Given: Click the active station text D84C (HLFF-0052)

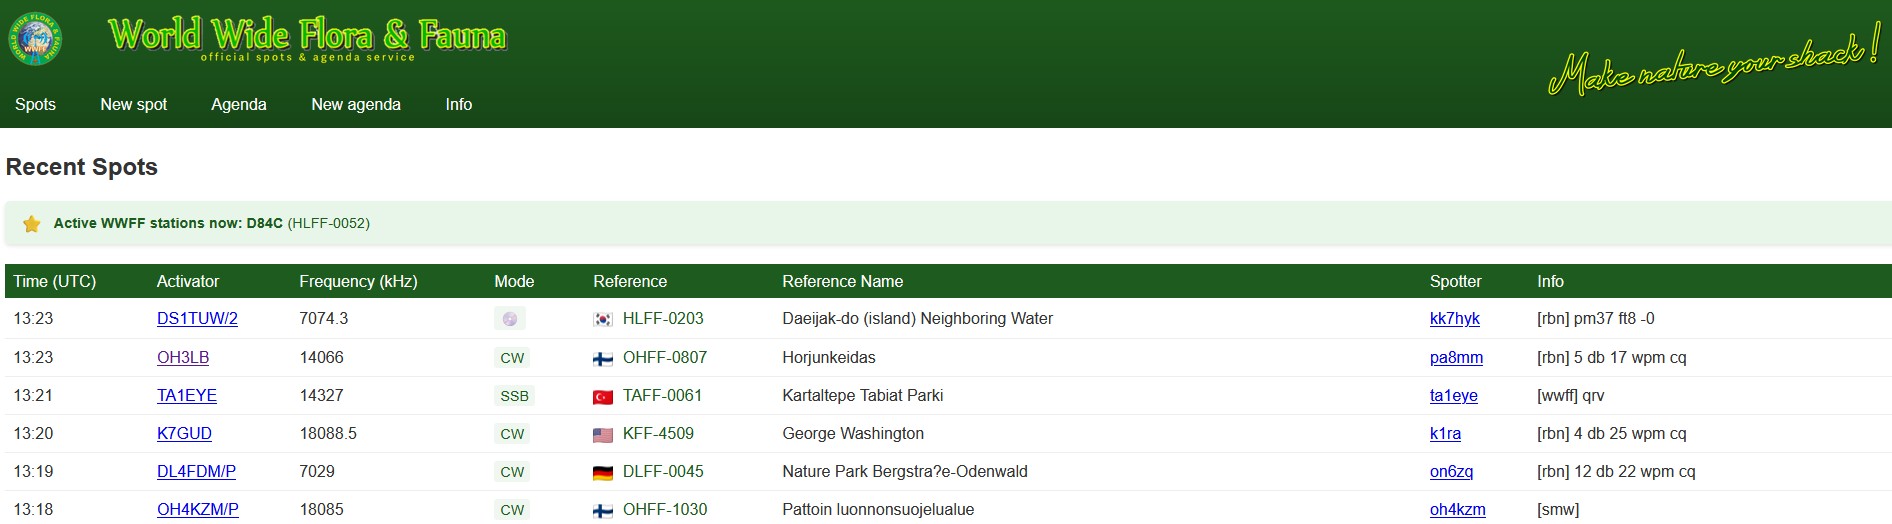Looking at the screenshot, I should (x=308, y=224).
